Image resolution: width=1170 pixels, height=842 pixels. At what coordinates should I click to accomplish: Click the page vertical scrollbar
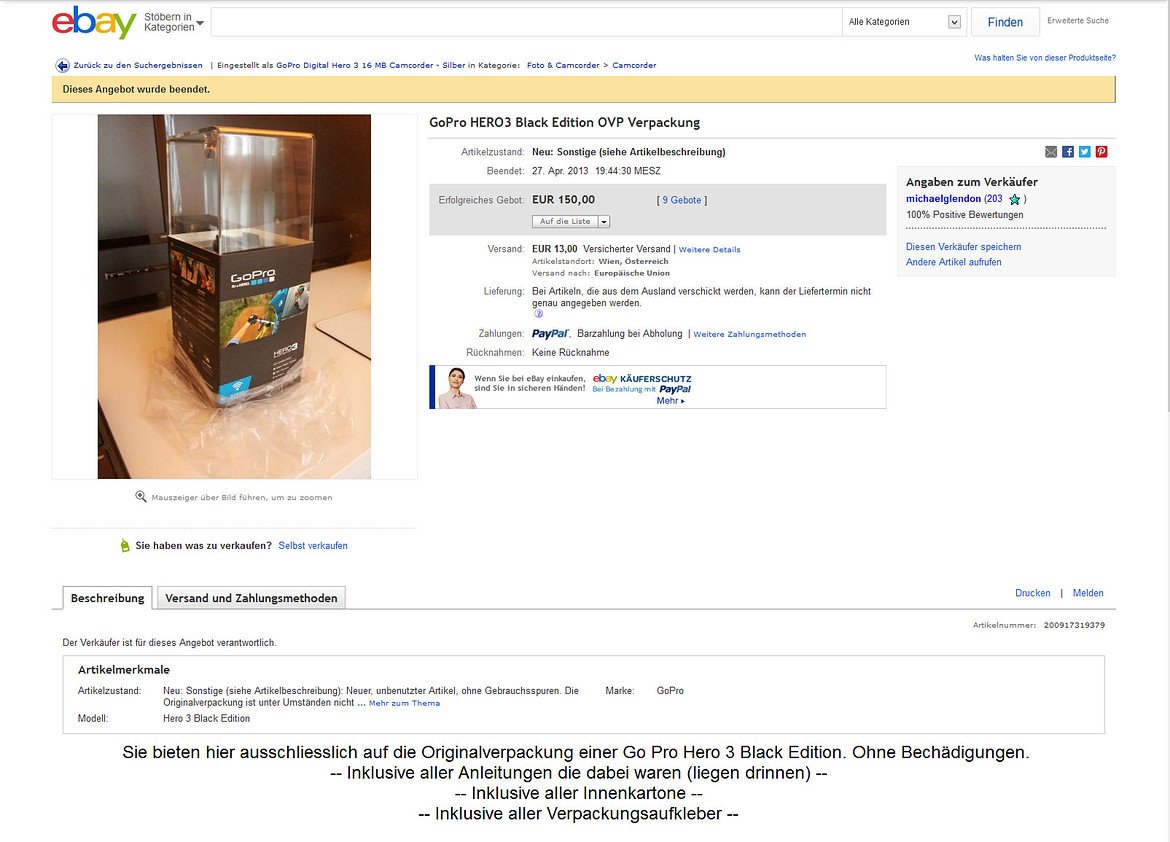click(x=1165, y=205)
